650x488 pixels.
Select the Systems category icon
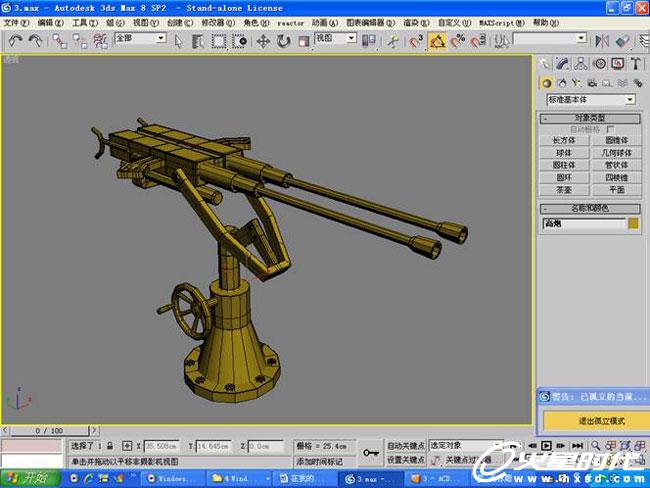pos(638,83)
